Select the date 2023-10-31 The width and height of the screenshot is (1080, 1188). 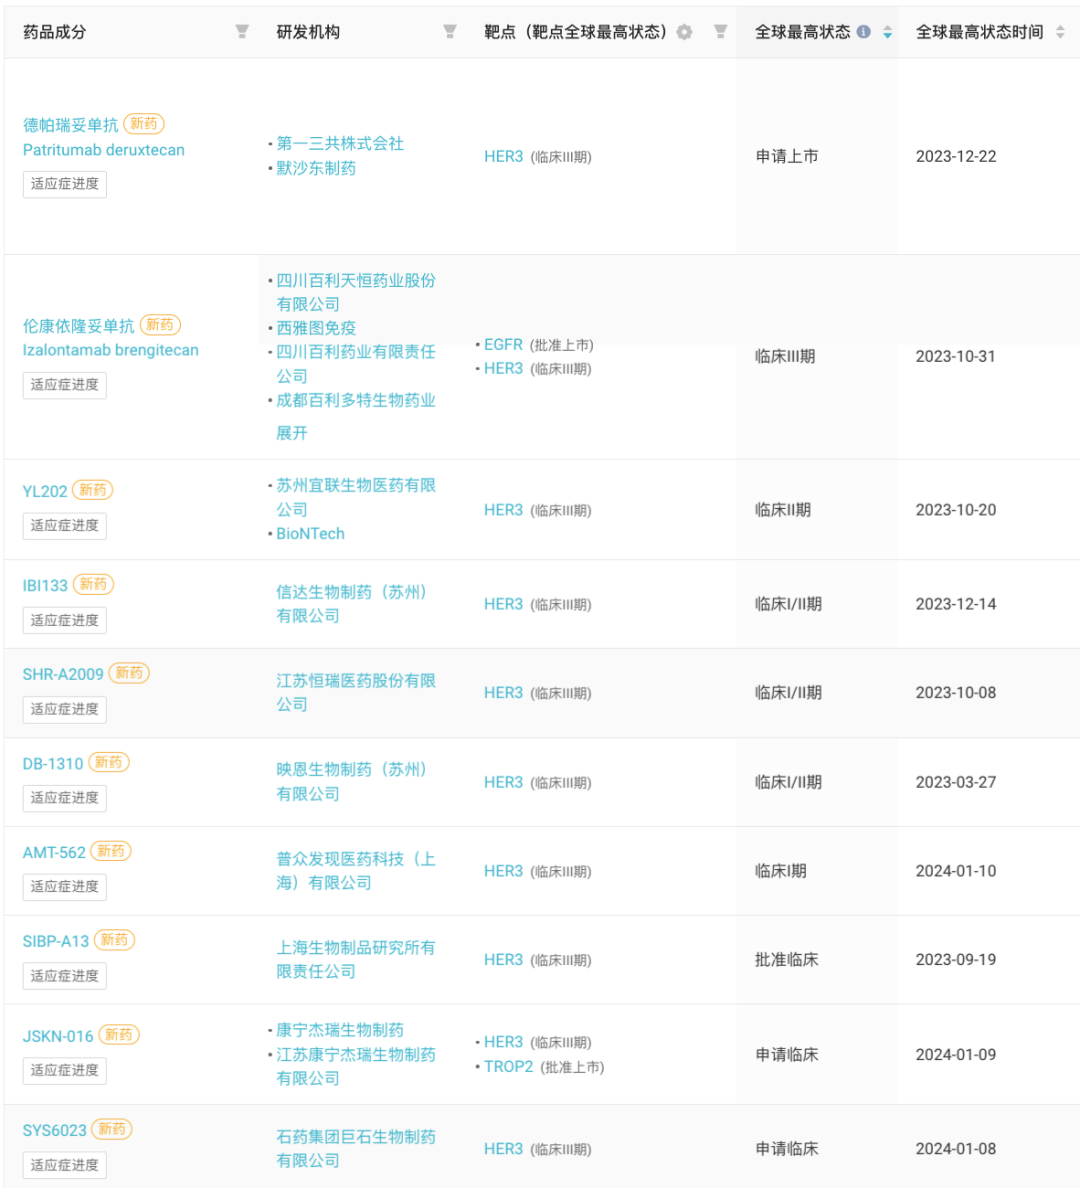[955, 356]
